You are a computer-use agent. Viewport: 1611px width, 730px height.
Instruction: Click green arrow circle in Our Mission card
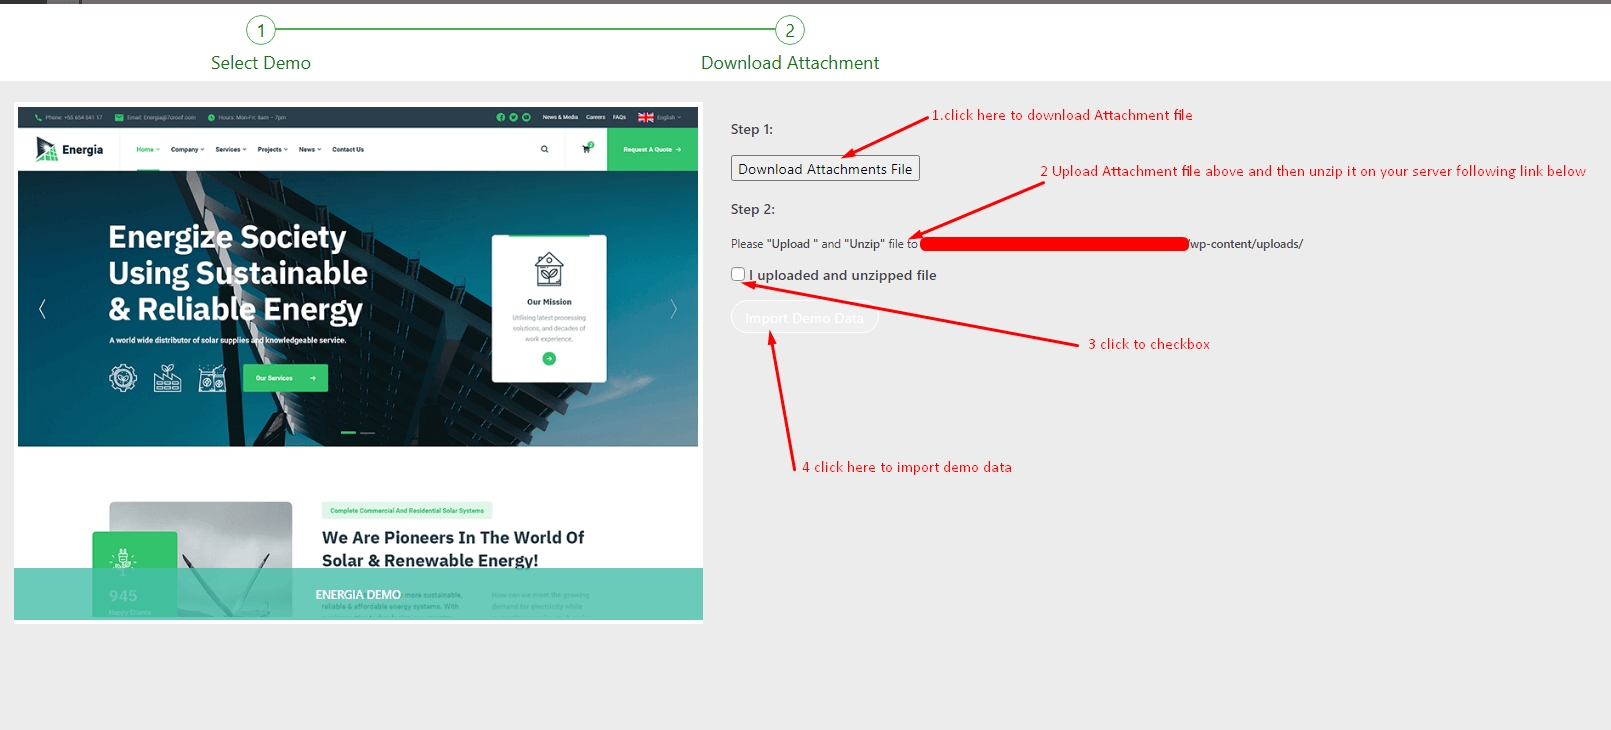point(549,359)
